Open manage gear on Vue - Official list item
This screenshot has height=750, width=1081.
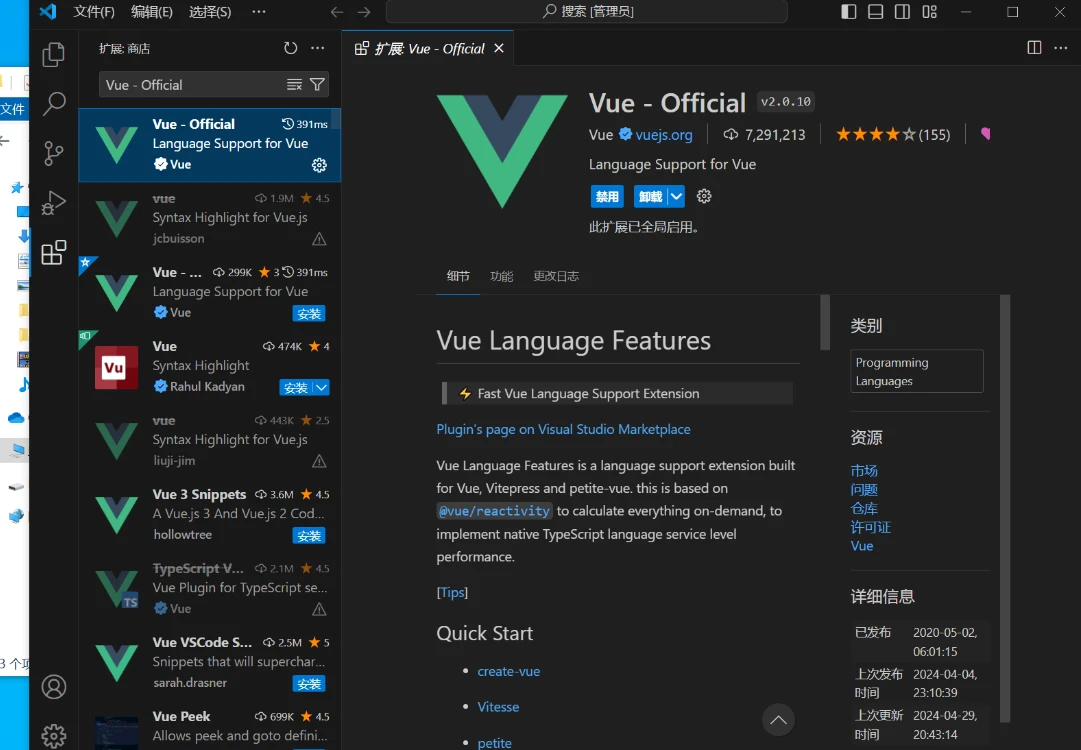(x=319, y=165)
